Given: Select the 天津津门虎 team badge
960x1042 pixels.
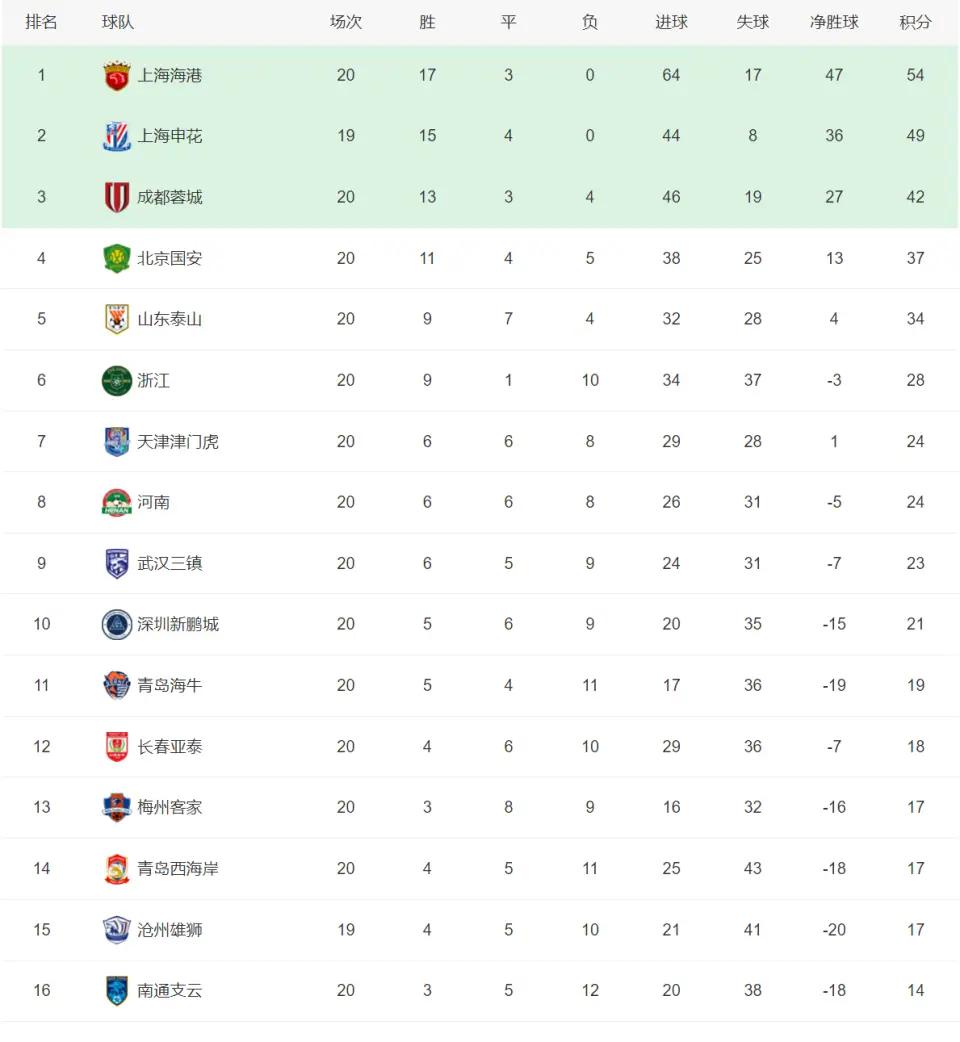Looking at the screenshot, I should (117, 442).
